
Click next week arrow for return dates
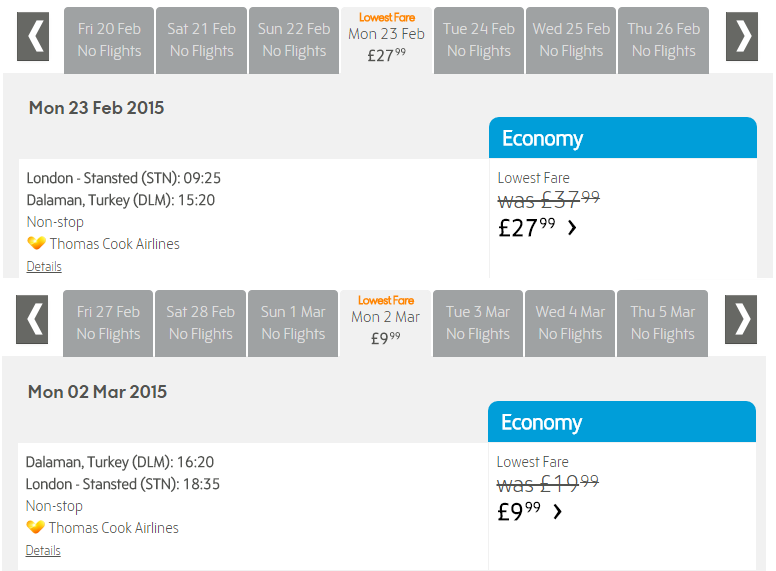[x=741, y=320]
